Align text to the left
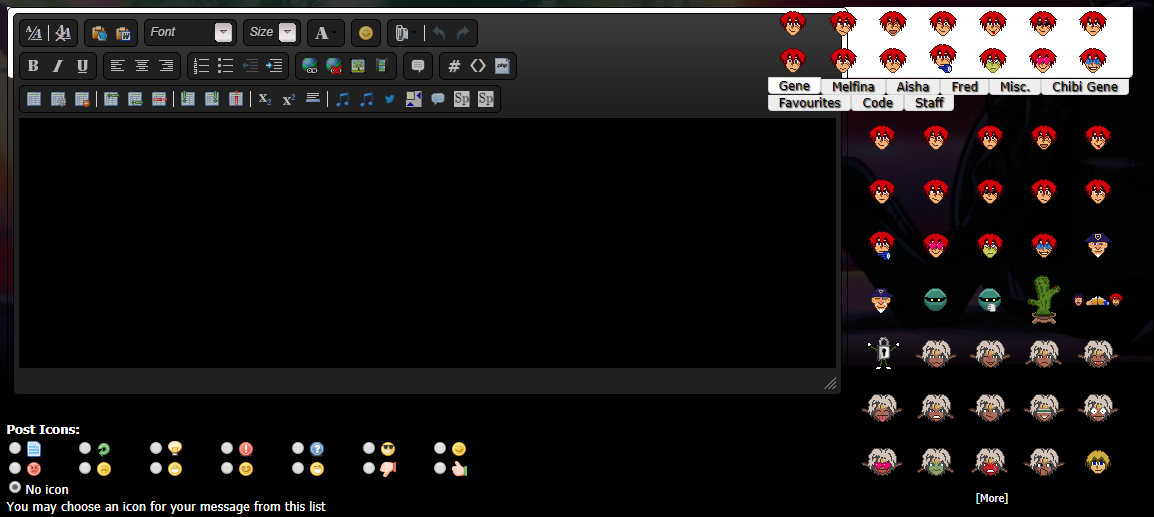The width and height of the screenshot is (1154, 517). 117,66
